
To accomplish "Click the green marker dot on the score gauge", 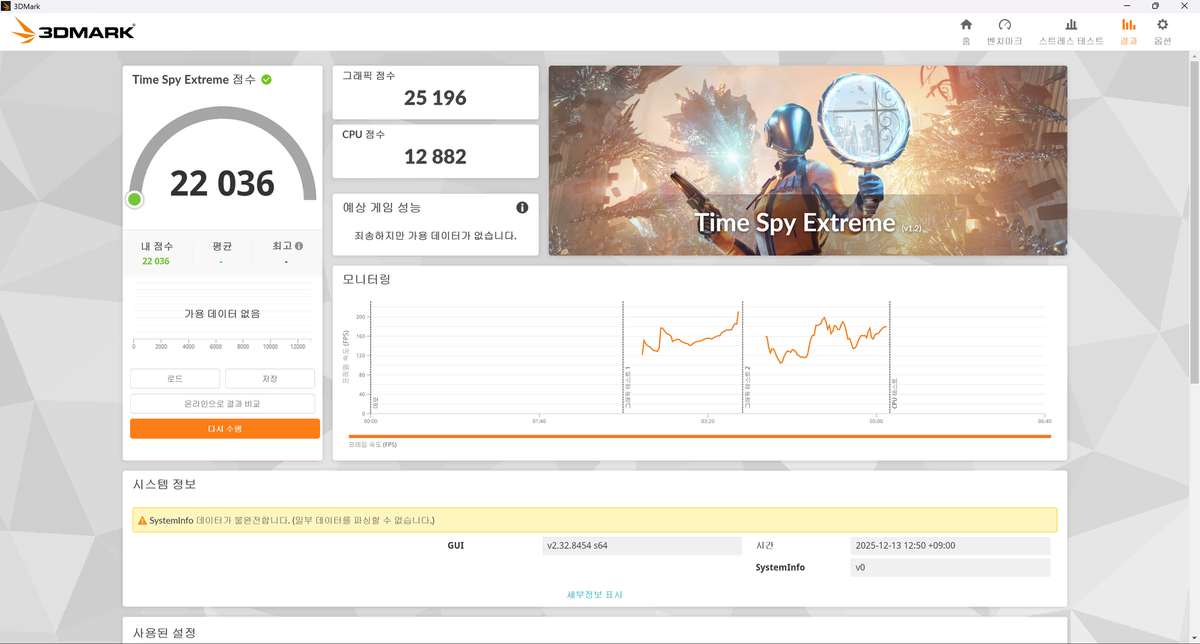I will point(135,199).
